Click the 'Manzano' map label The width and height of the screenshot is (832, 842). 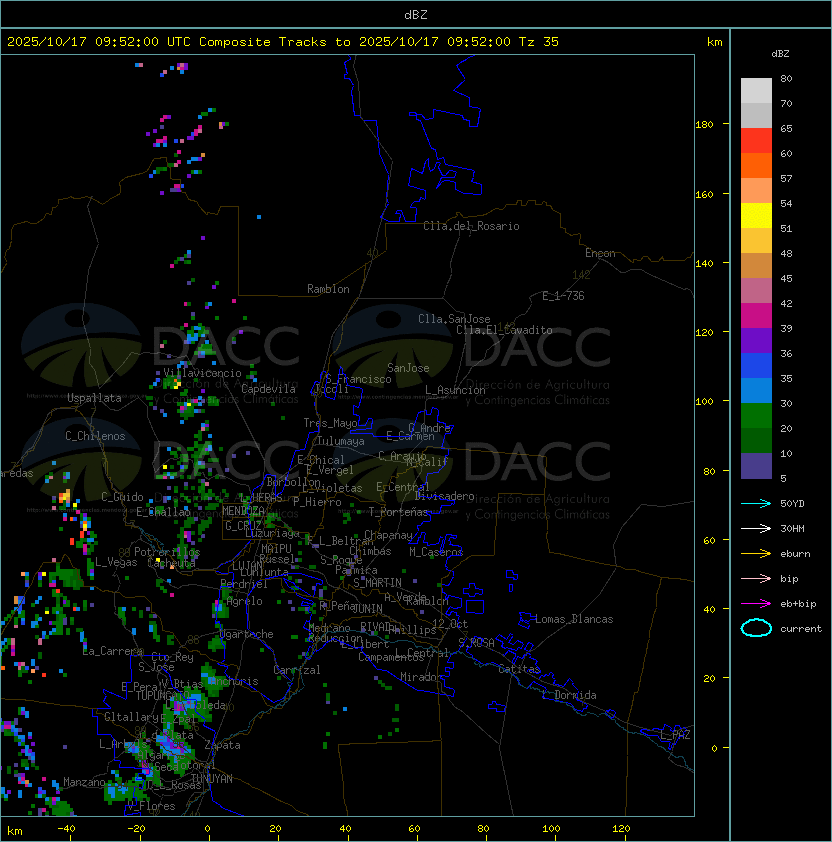tap(84, 782)
